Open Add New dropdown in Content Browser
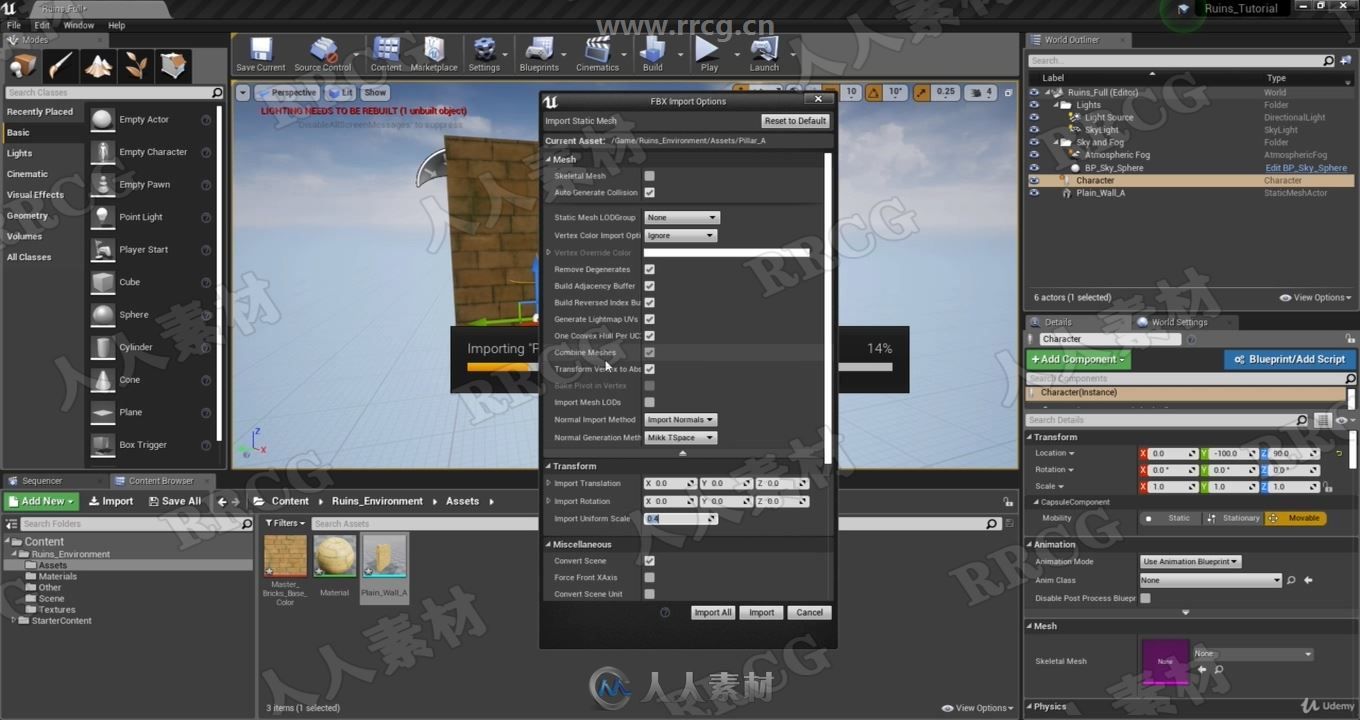The width and height of the screenshot is (1360, 720). point(41,501)
